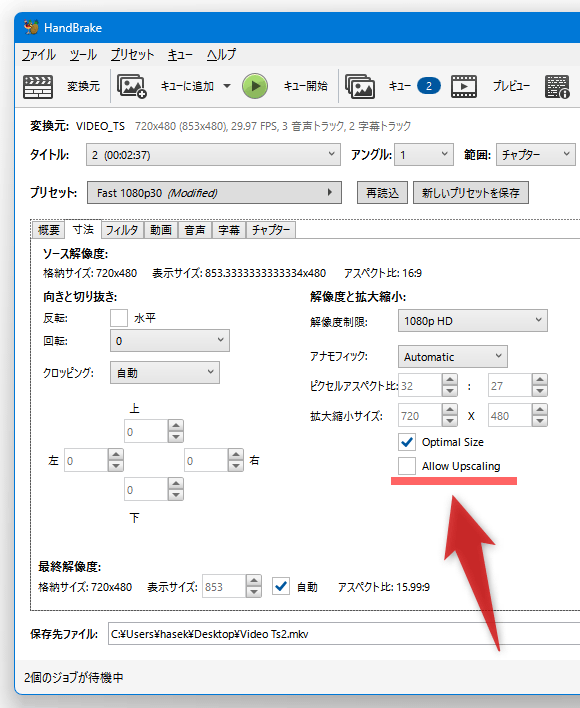This screenshot has width=580, height=708.
Task: Open the 解像度制限 1080p HD dropdown
Action: click(473, 321)
